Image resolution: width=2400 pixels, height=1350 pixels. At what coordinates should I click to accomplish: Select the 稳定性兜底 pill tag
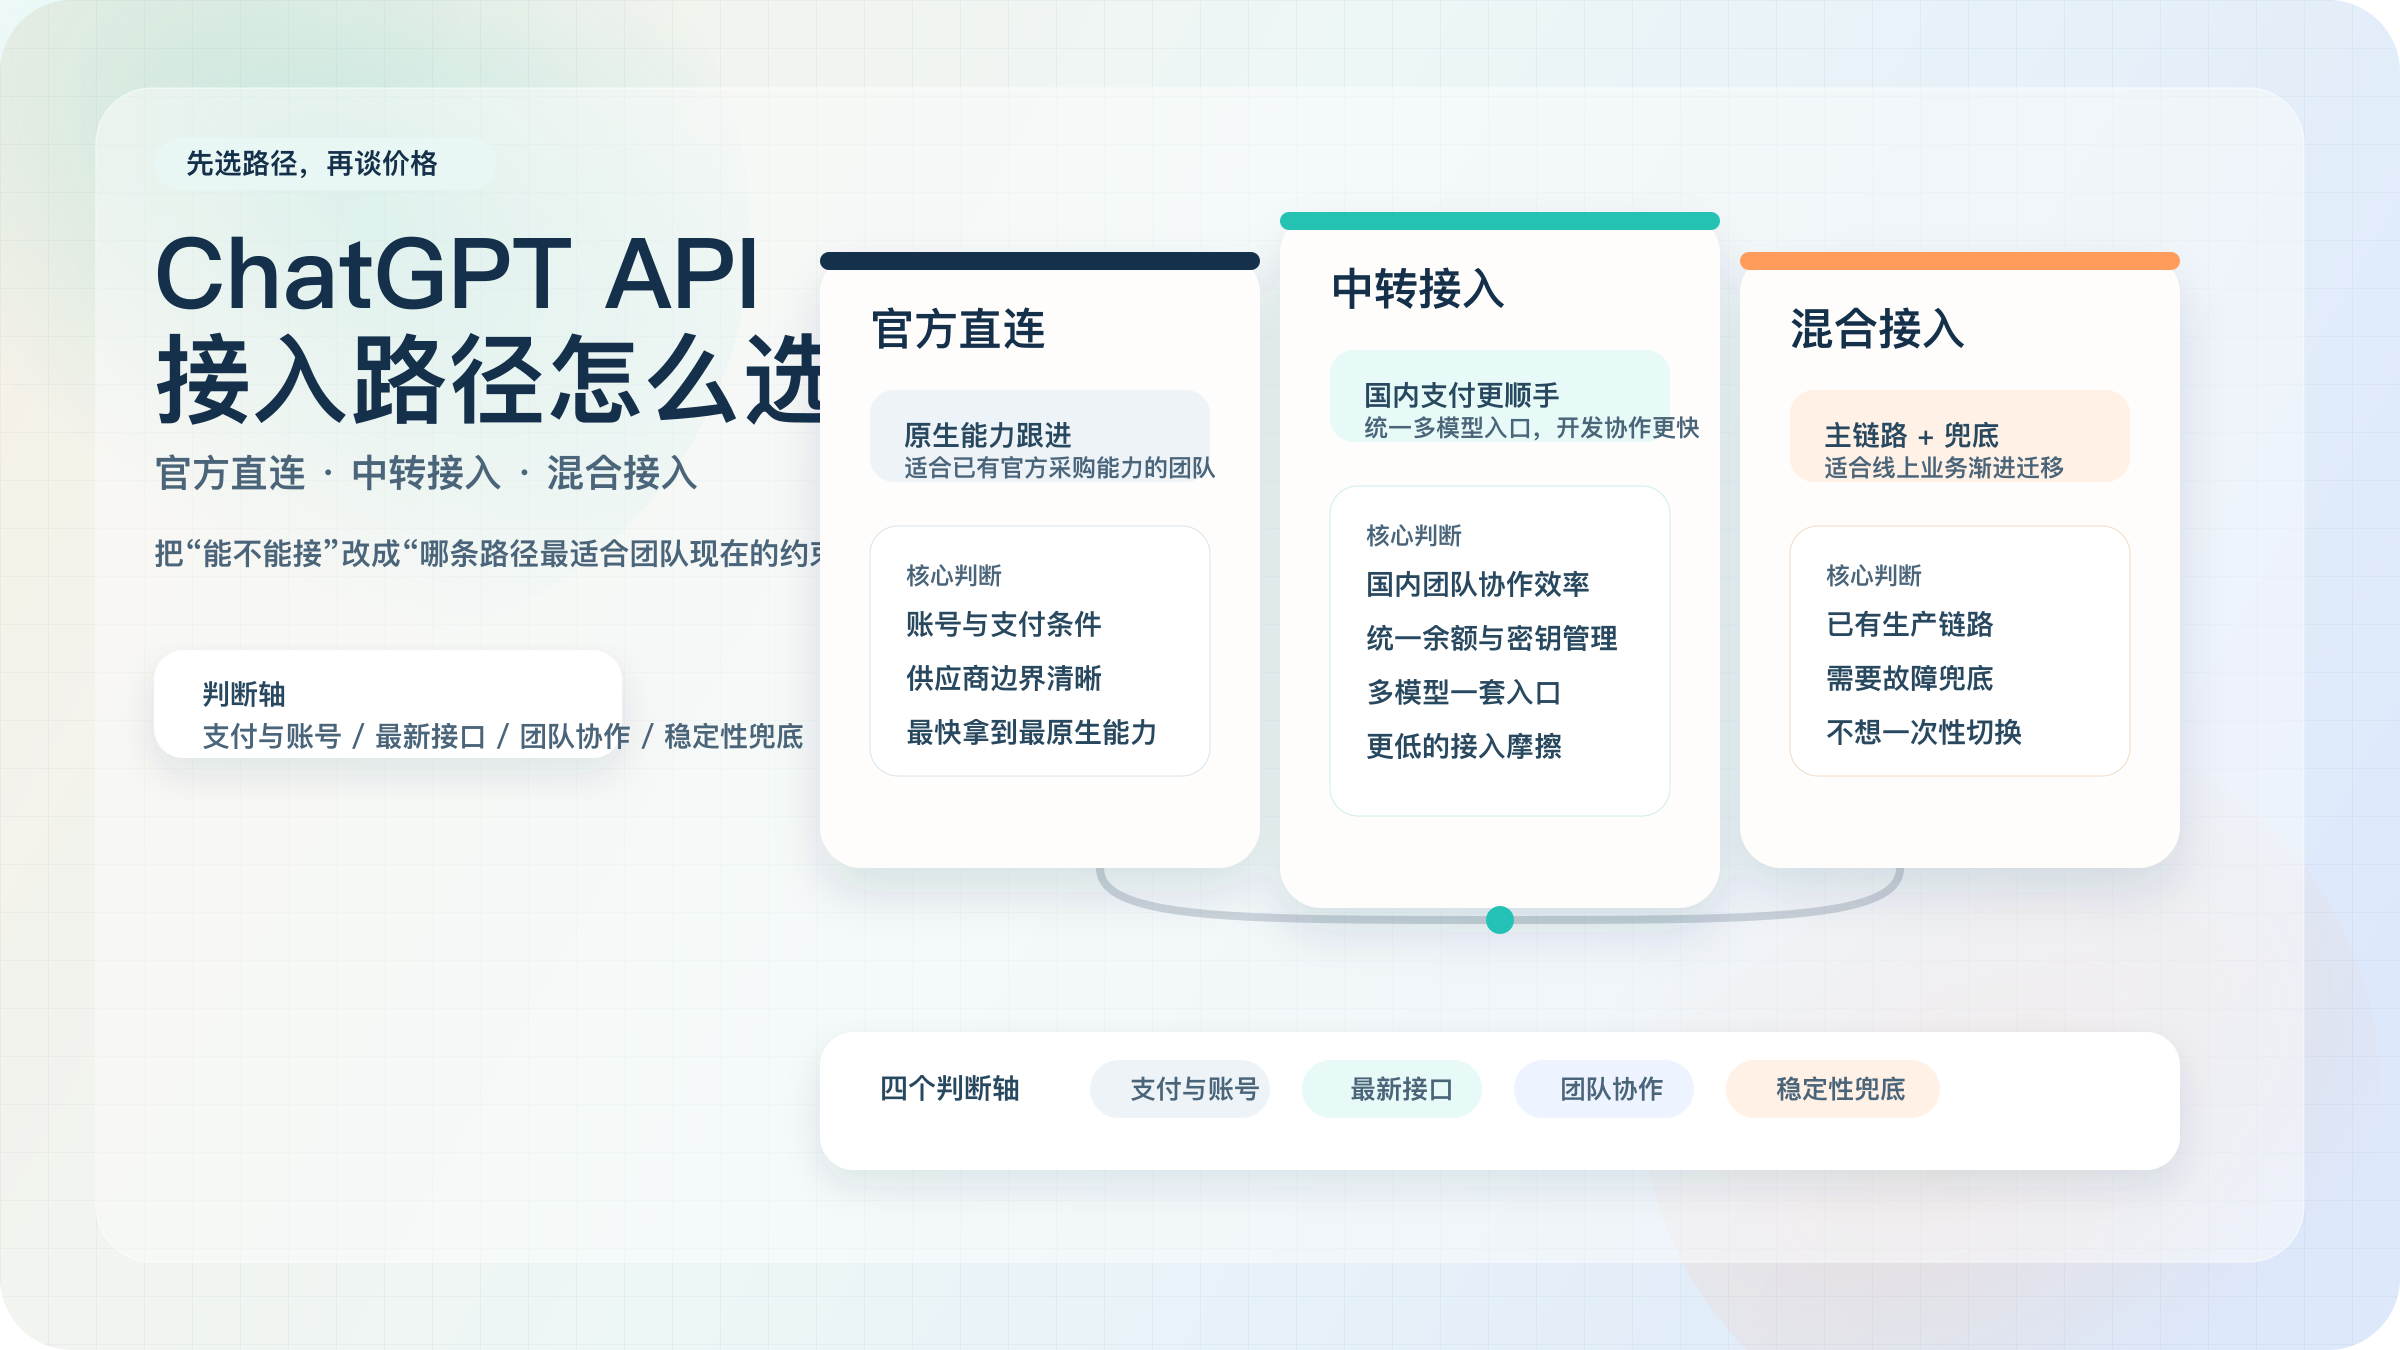pos(1832,1089)
